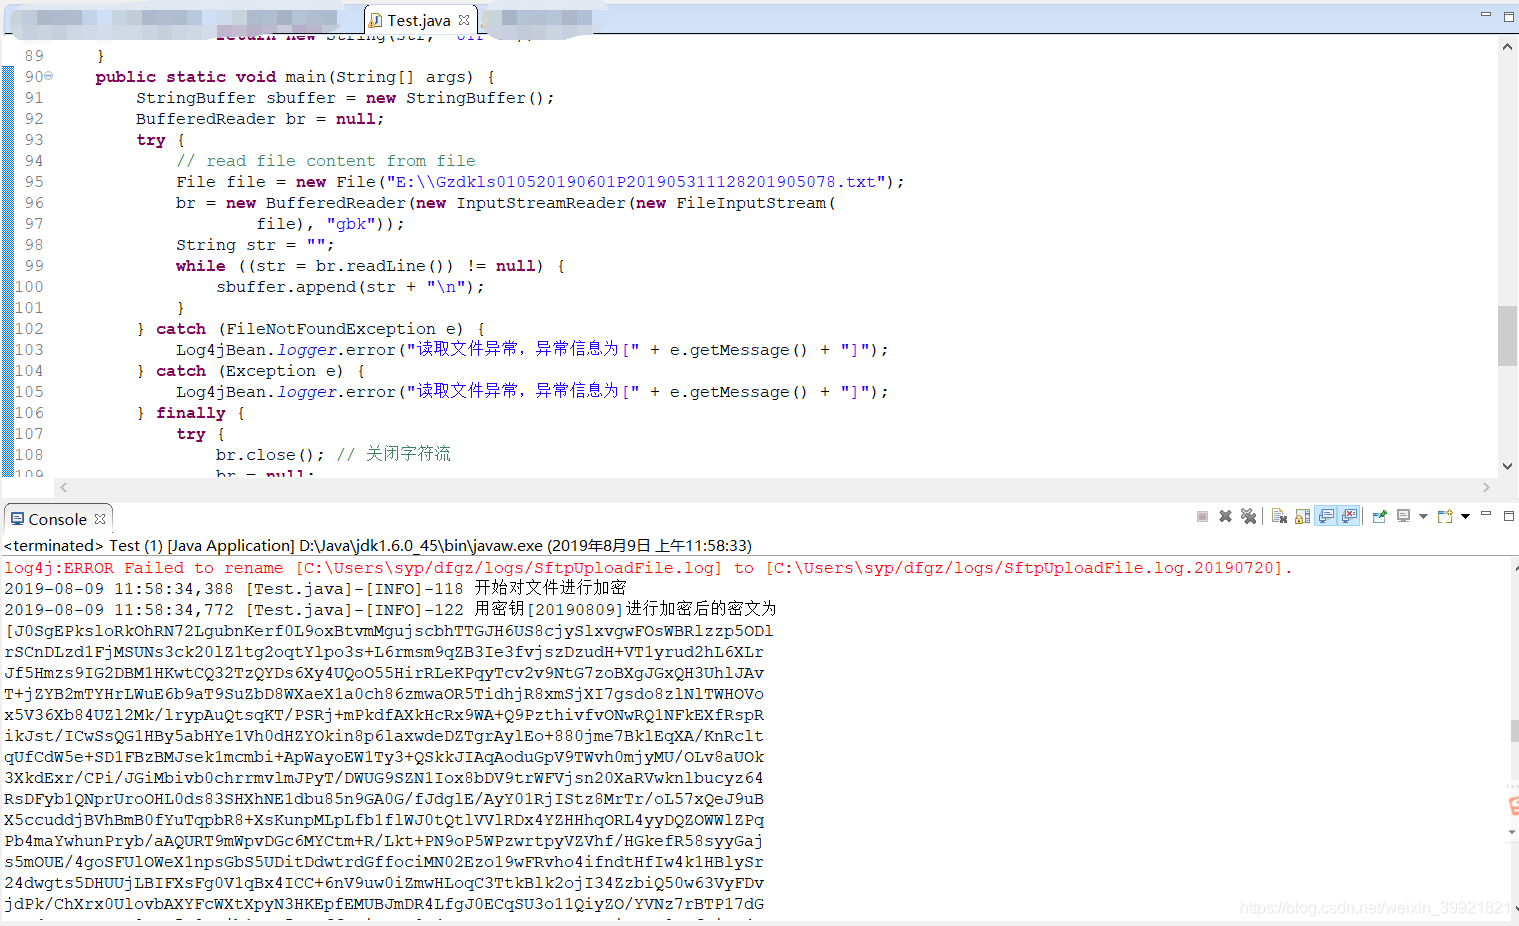Click ciphertext line starting with 24dwgts5DHUUj
The image size is (1519, 926).
[x=384, y=883]
